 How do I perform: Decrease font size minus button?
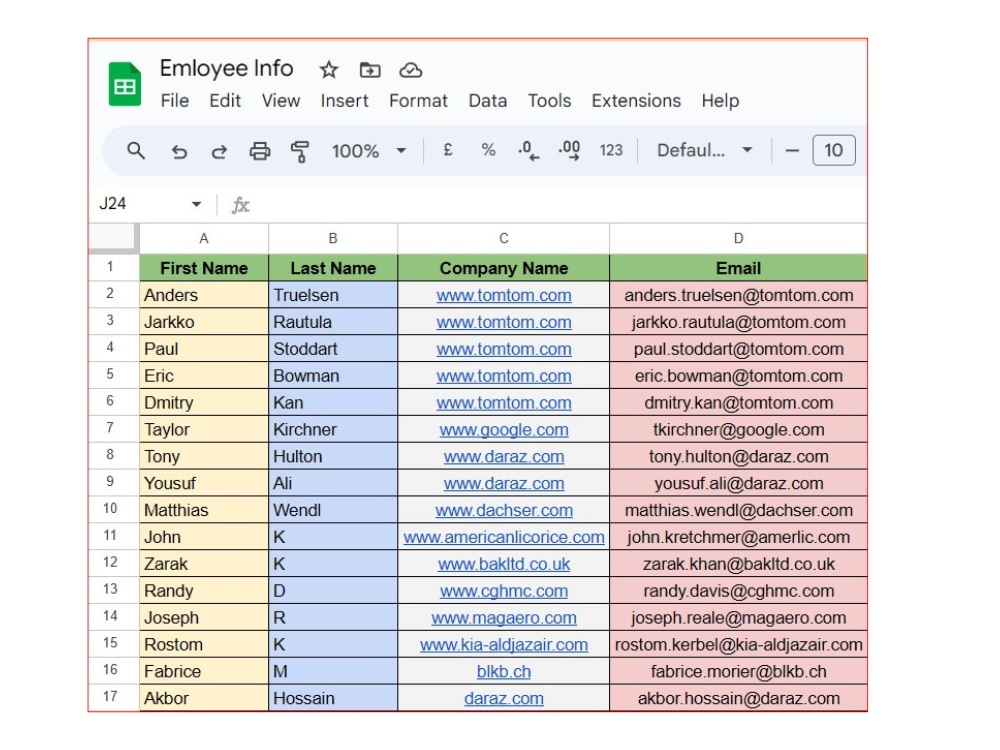pyautogui.click(x=792, y=151)
